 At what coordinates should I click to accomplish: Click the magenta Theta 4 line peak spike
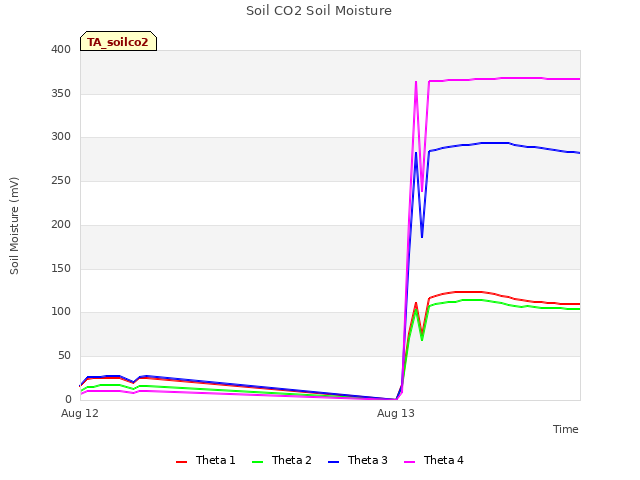[416, 82]
